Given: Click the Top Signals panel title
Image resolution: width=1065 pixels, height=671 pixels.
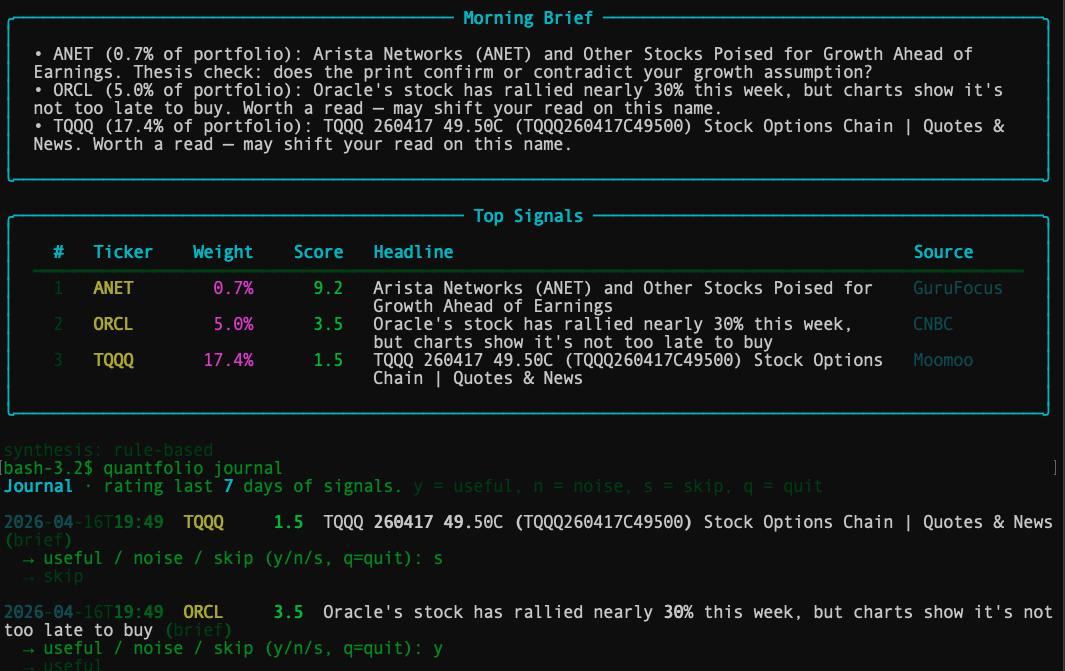Looking at the screenshot, I should (528, 216).
